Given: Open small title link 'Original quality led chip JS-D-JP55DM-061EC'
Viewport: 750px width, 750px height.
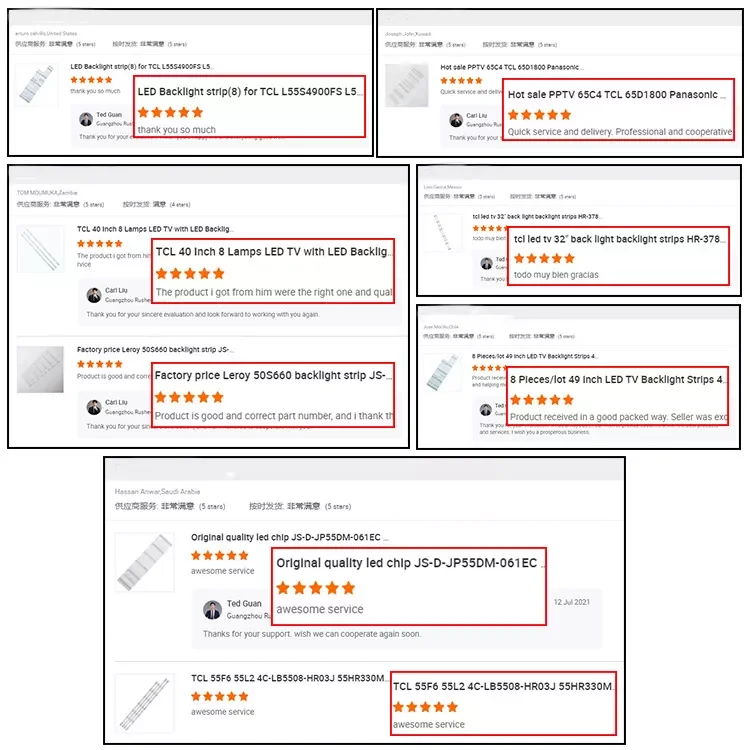Looking at the screenshot, I should pyautogui.click(x=288, y=537).
